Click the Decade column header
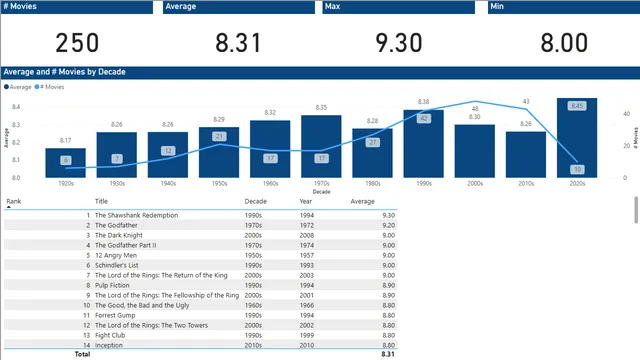 click(x=256, y=201)
